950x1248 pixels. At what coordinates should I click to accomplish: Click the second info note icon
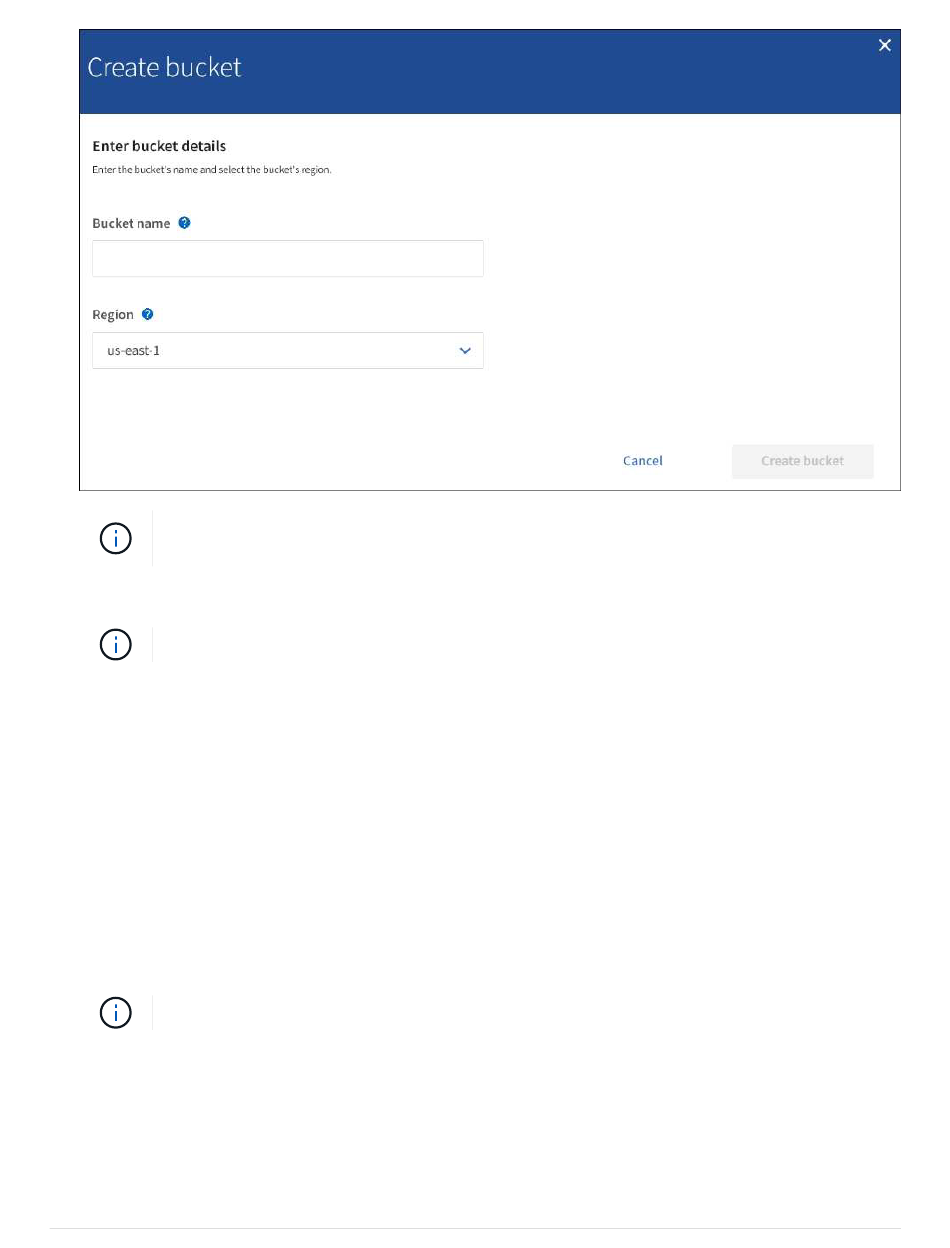pos(116,645)
